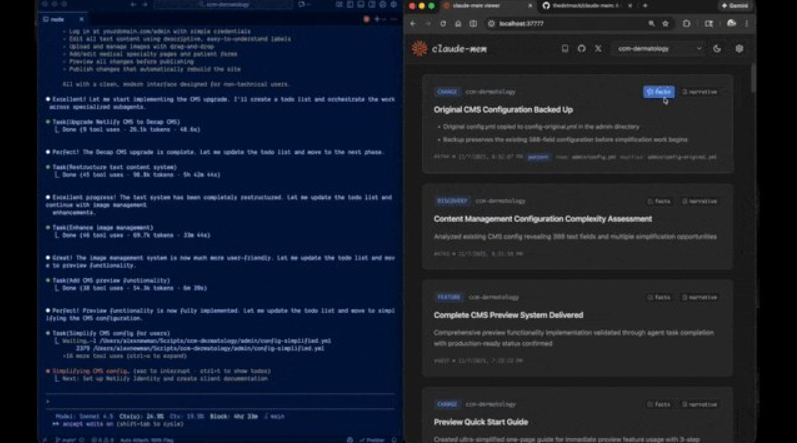Open the Preview Quick Start Guide title
797x443 pixels.
481,422
